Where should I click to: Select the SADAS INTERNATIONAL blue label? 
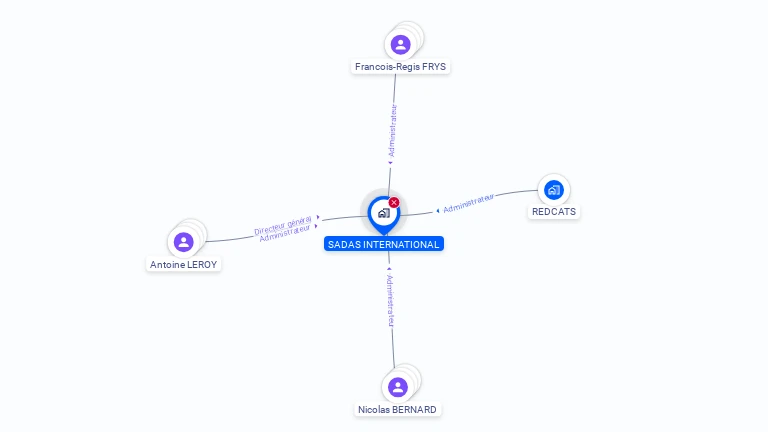pos(384,244)
